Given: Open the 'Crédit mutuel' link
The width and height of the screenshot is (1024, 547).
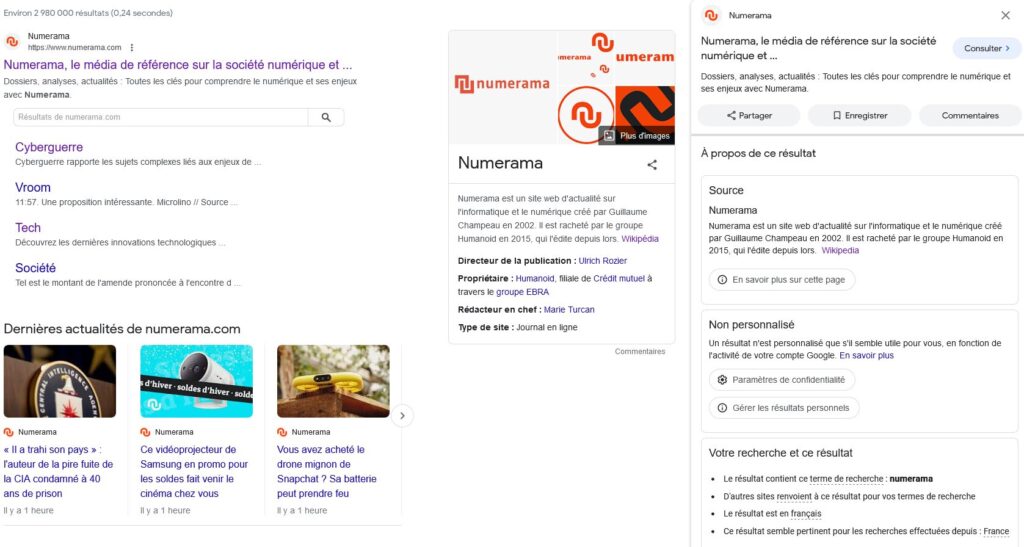Looking at the screenshot, I should (618, 278).
